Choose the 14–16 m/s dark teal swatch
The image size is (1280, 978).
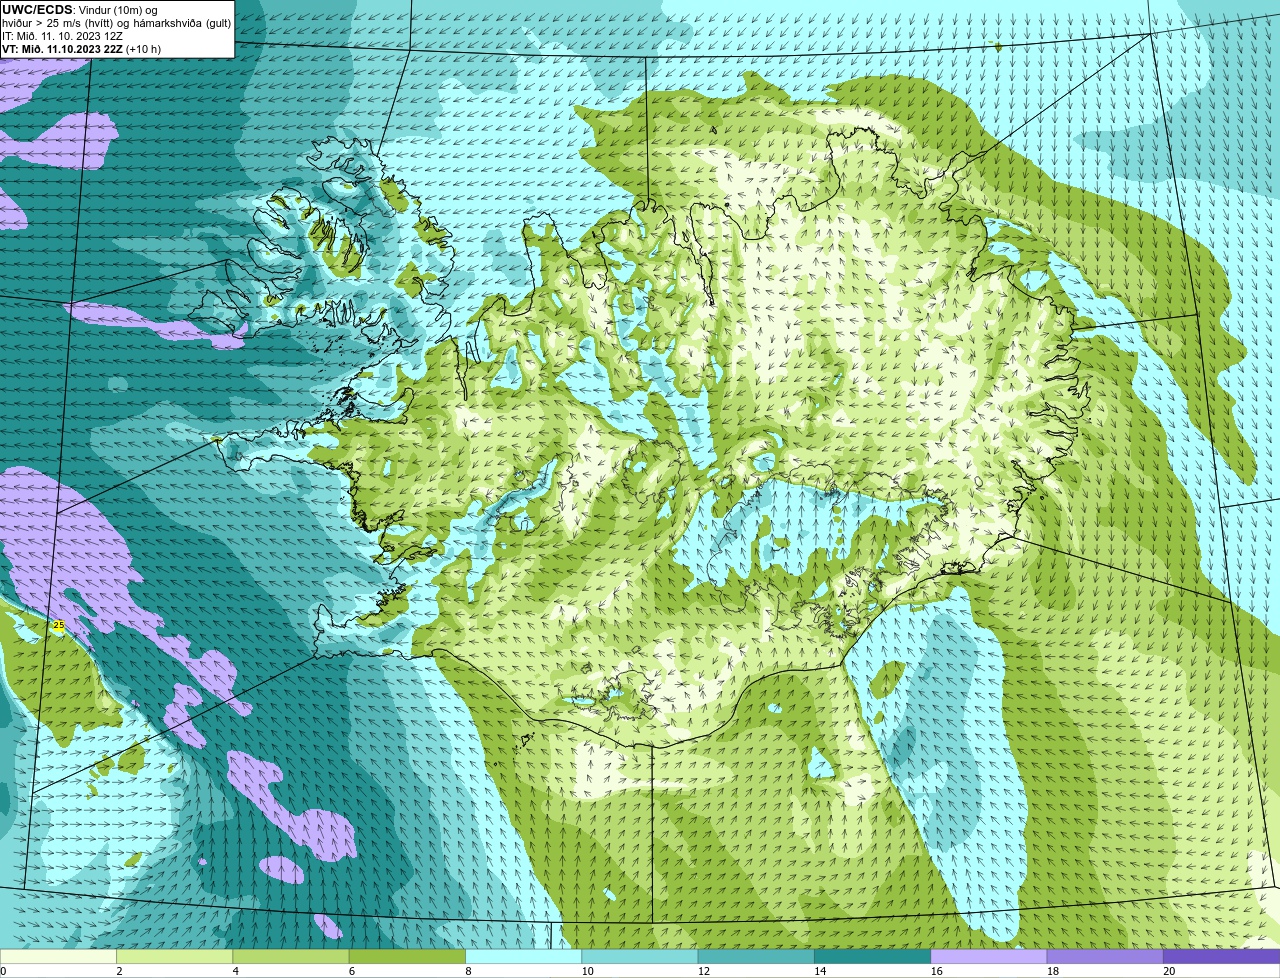873,956
